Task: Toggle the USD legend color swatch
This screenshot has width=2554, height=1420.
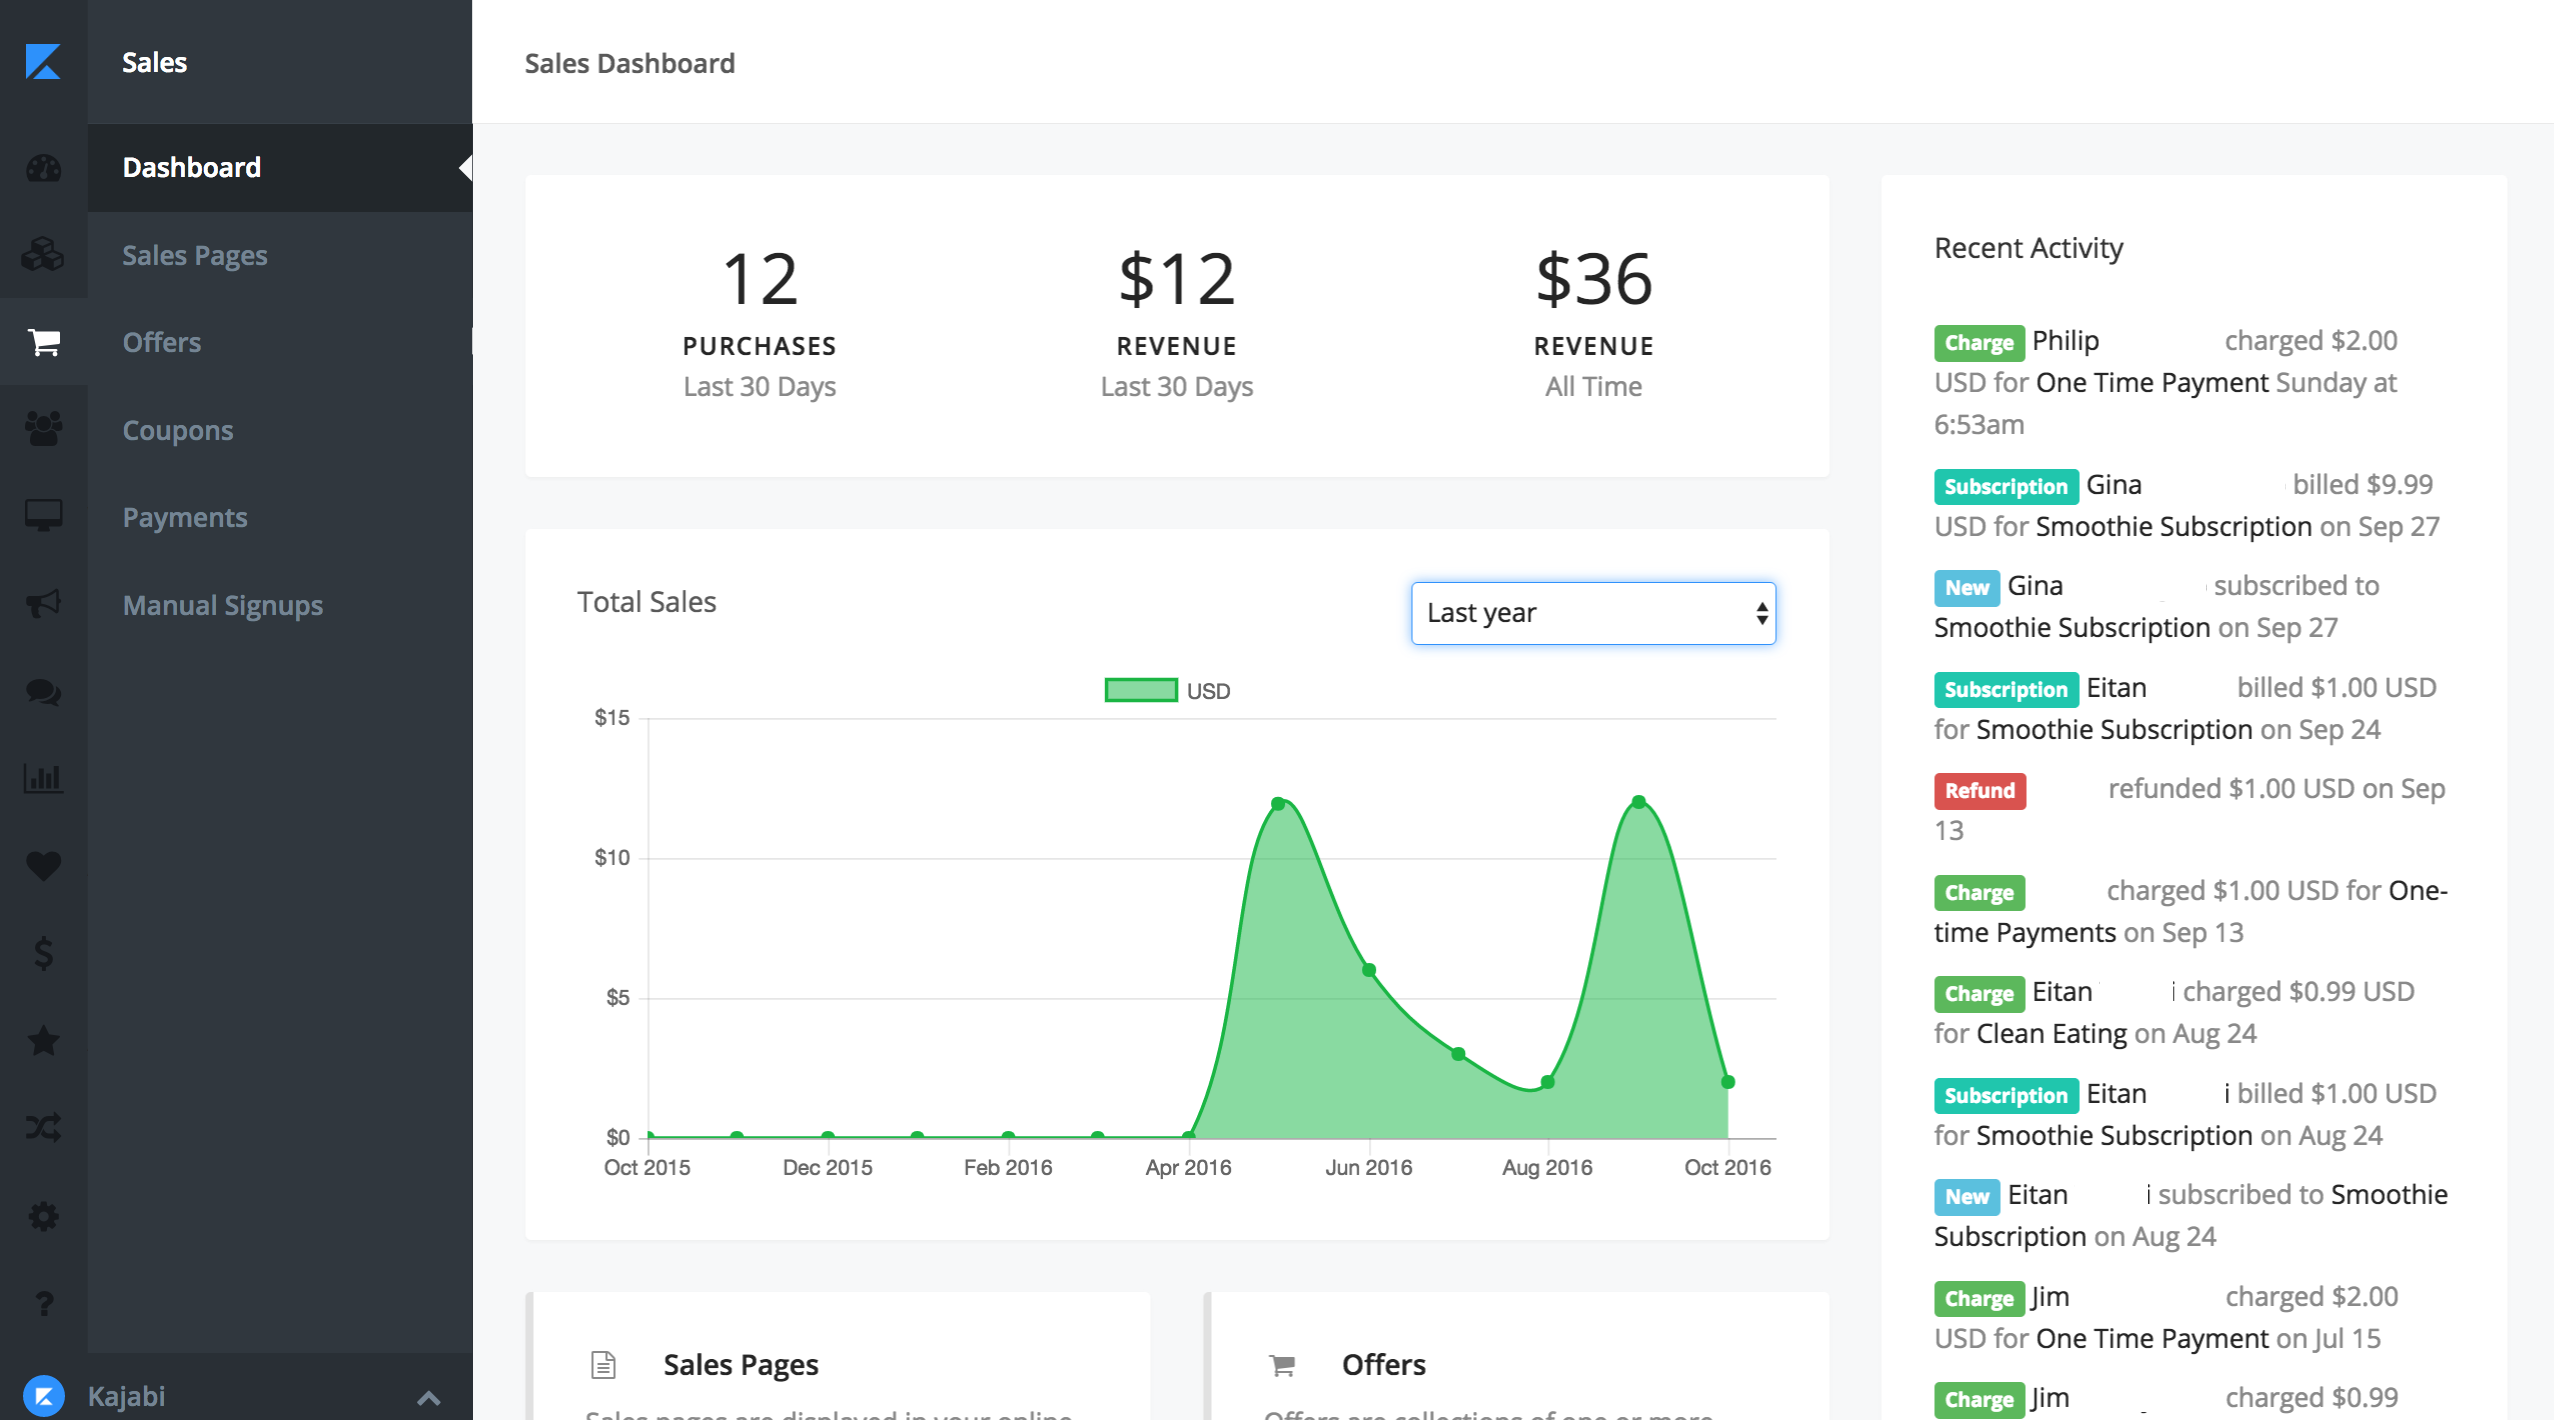Action: [1140, 690]
